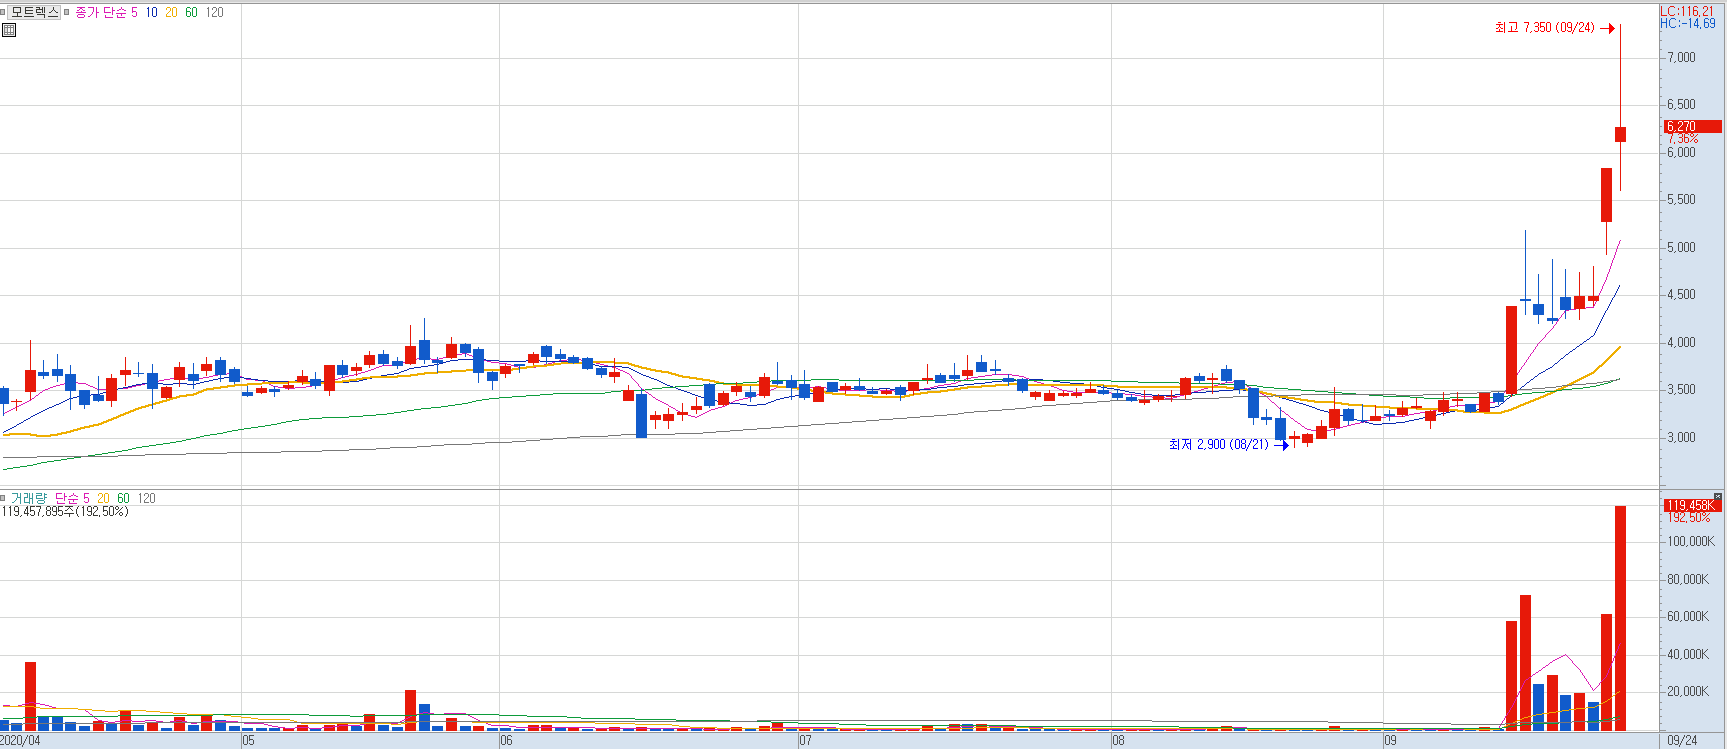Screen dimensions: 1727x749
Task: Click the 20,000K volume axis label
Action: coord(1688,692)
